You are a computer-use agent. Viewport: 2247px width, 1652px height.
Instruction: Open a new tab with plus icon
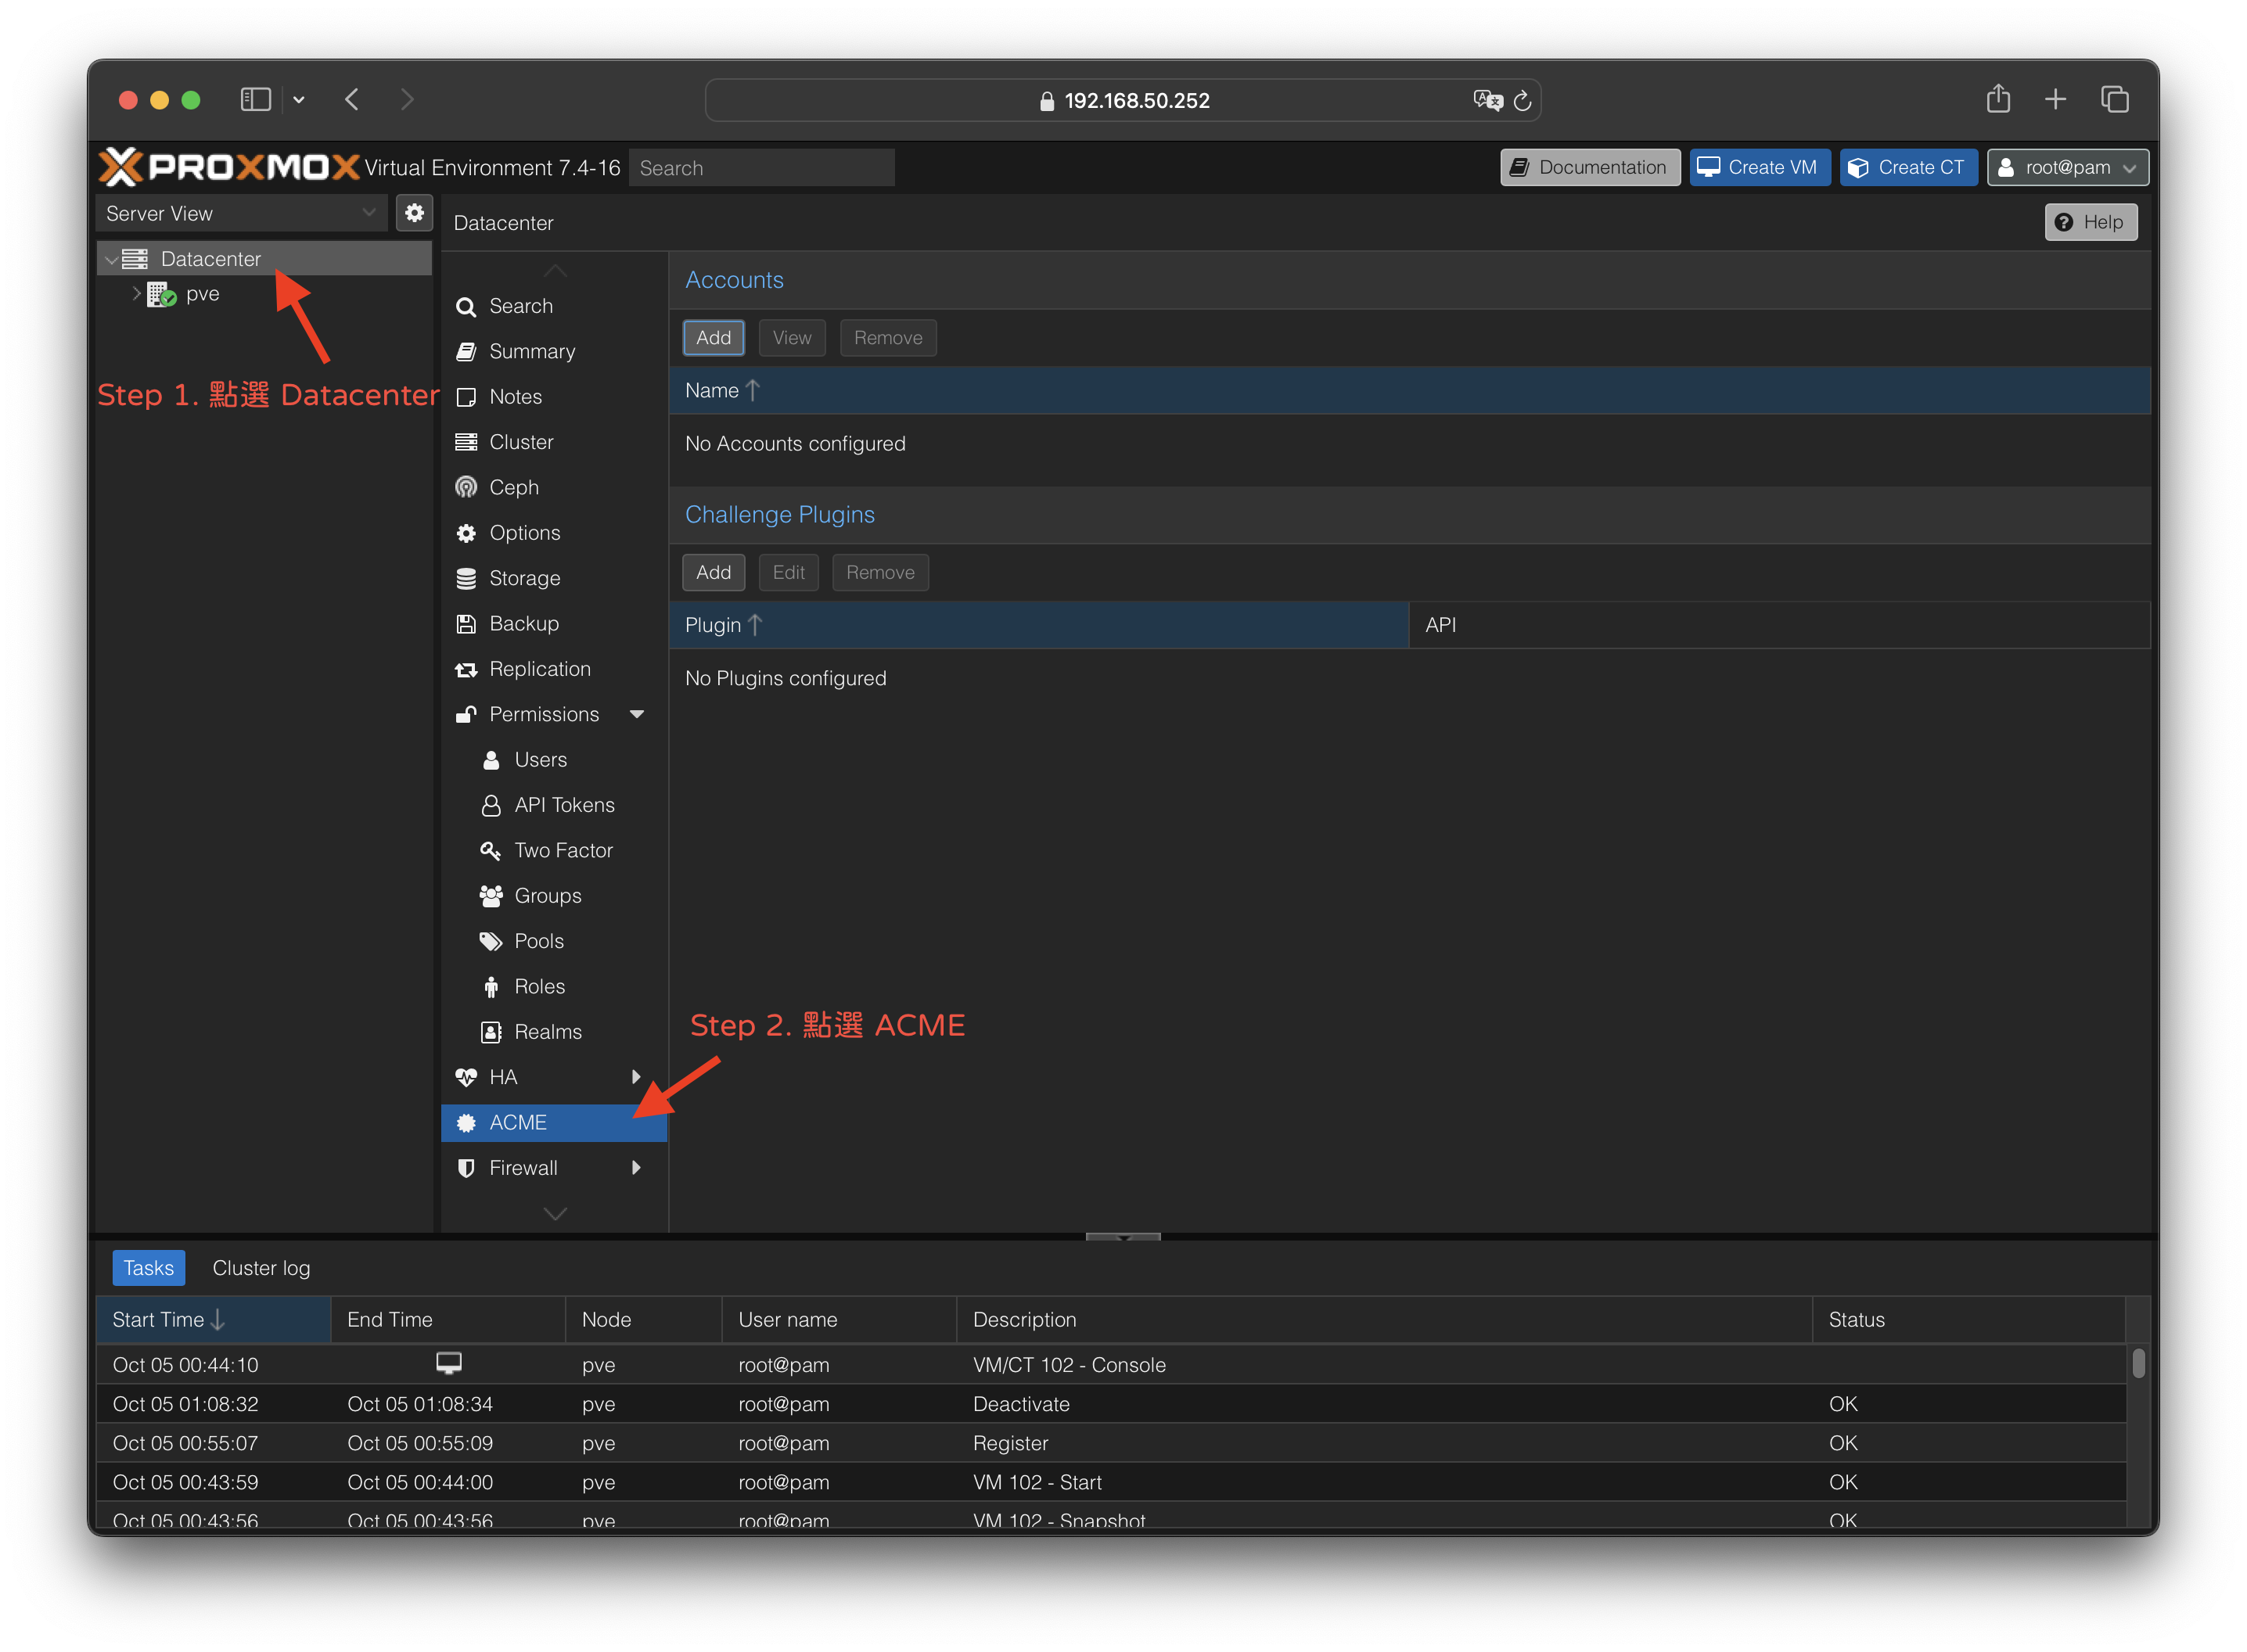coord(2055,99)
